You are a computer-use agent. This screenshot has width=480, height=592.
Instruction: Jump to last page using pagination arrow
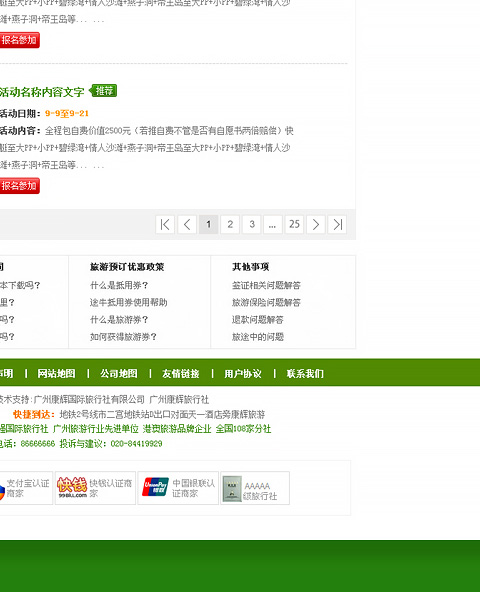(337, 225)
